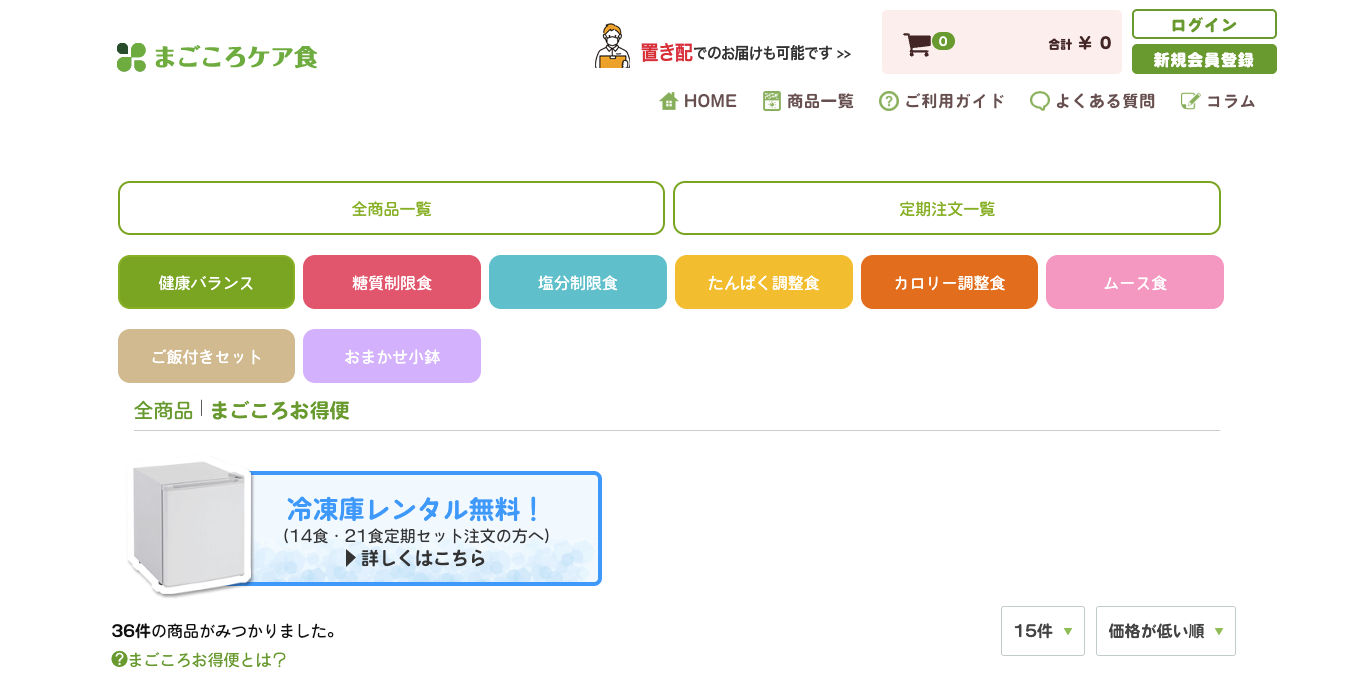The image size is (1345, 689).
Task: Open the 15件 items-per-page dropdown
Action: click(x=1042, y=631)
